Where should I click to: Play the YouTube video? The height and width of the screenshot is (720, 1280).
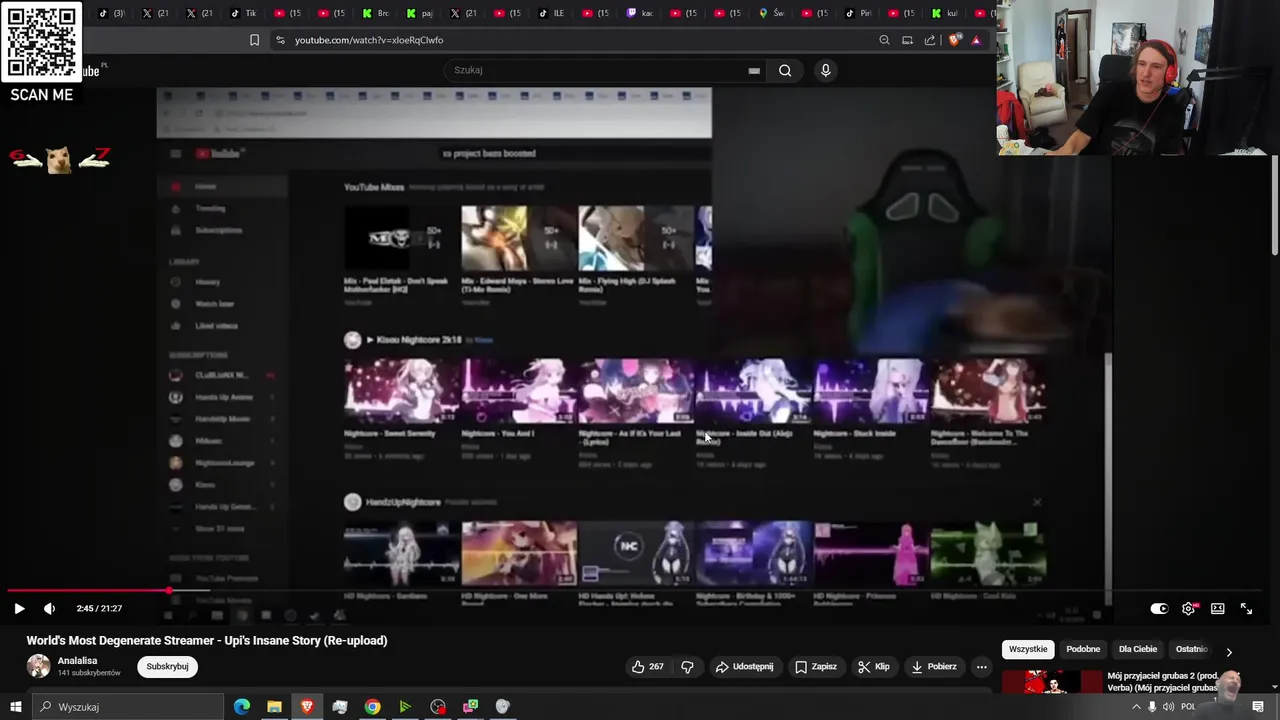pyautogui.click(x=19, y=608)
